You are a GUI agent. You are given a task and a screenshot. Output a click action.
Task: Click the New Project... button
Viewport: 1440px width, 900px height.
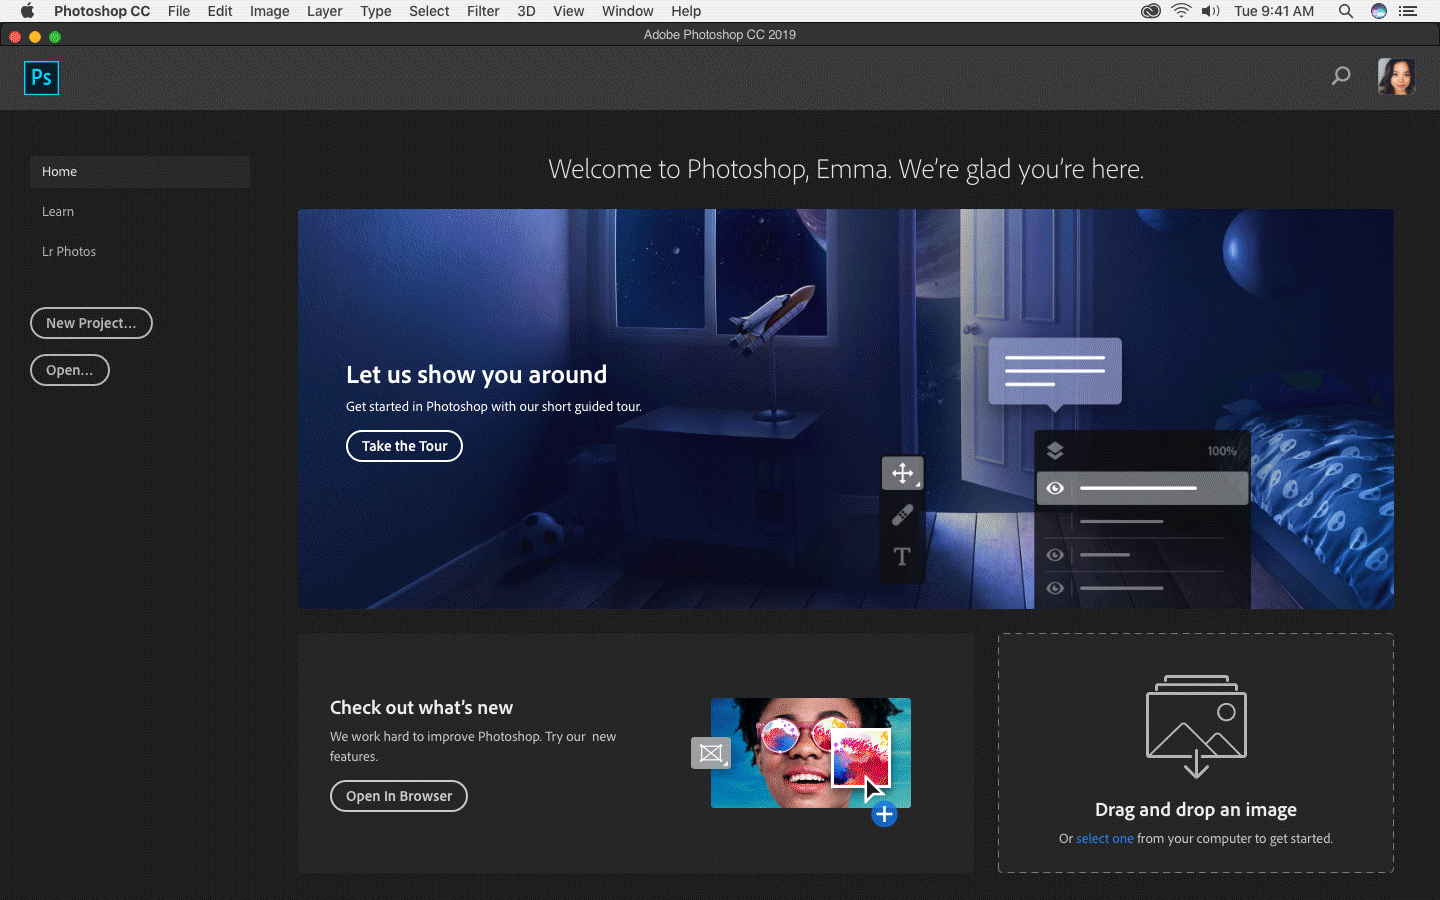click(x=91, y=323)
